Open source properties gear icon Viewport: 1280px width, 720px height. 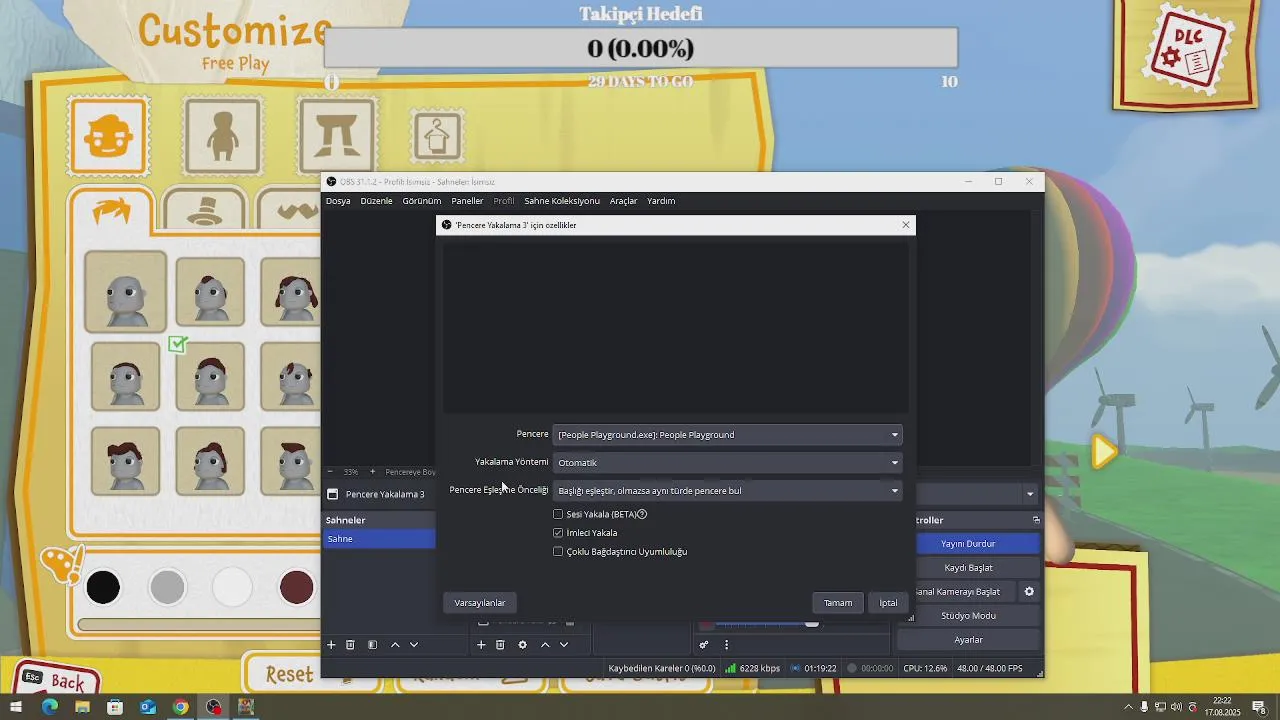pyautogui.click(x=522, y=645)
